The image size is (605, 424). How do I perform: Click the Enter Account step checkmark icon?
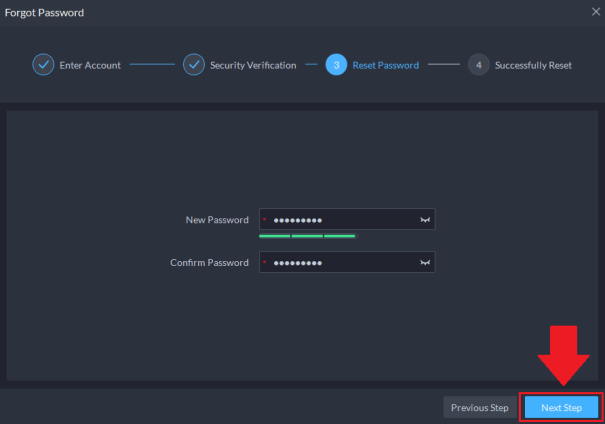coord(43,65)
